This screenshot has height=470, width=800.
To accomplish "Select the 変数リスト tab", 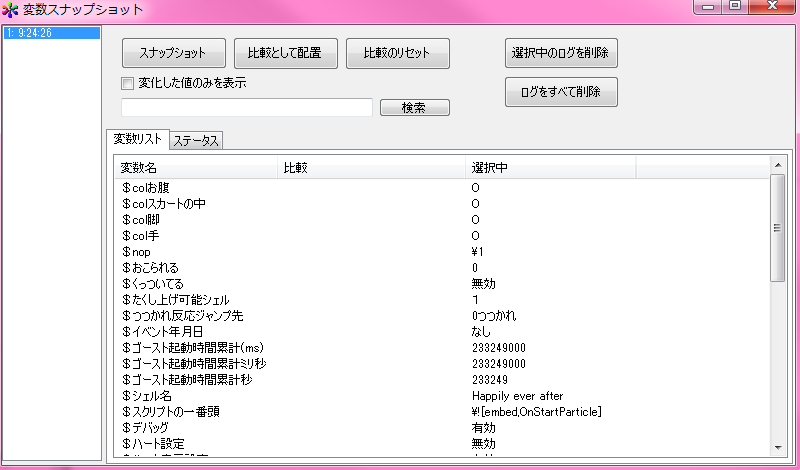I will (x=138, y=139).
